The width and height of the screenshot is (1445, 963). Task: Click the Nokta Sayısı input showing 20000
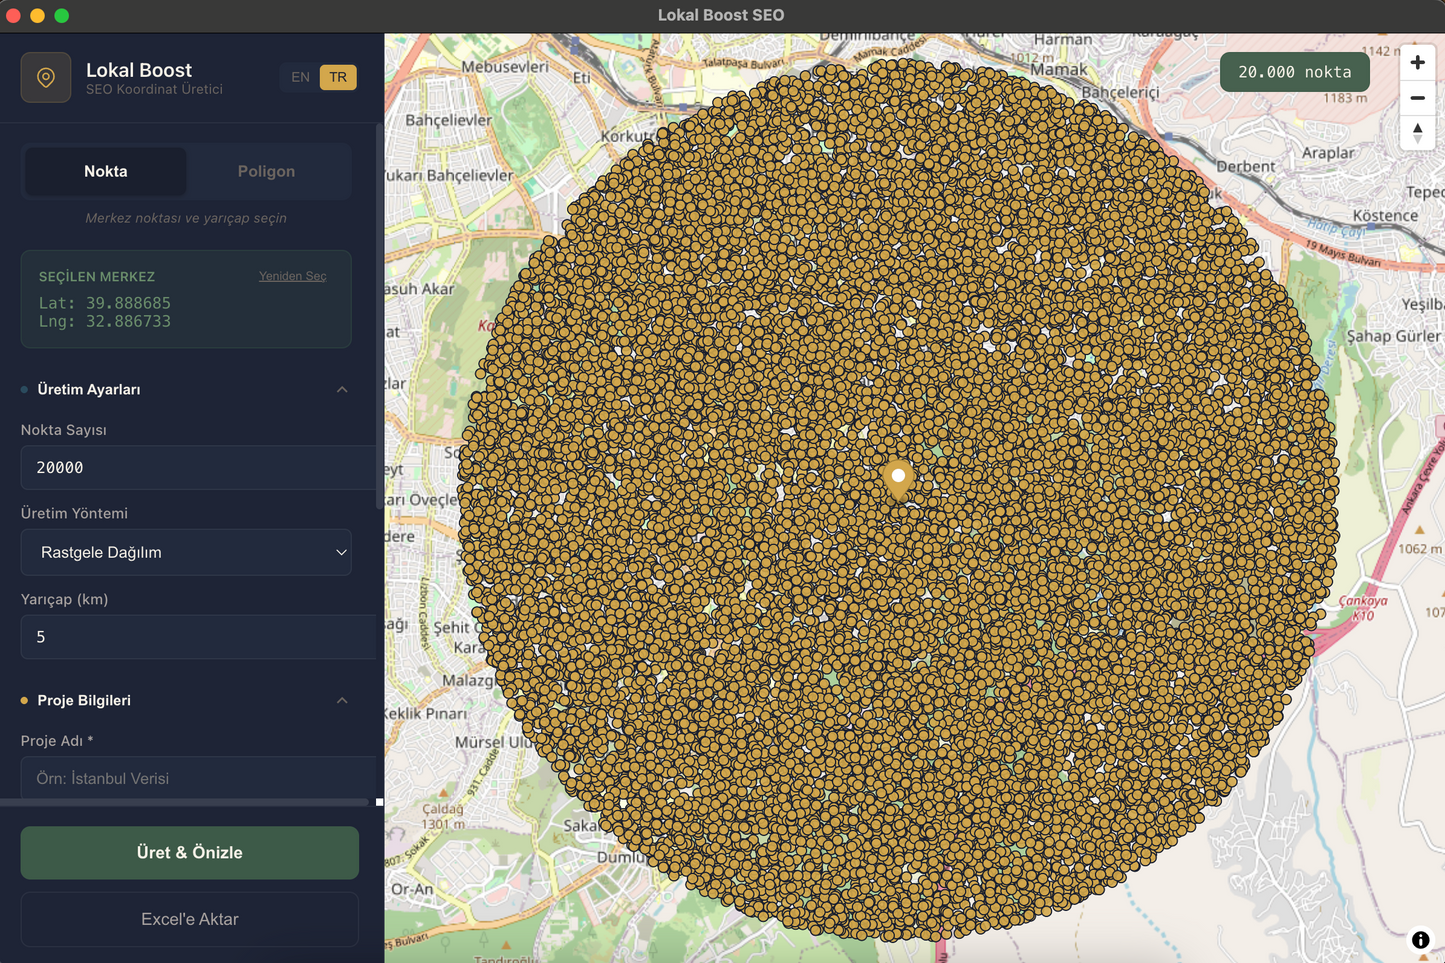[197, 467]
